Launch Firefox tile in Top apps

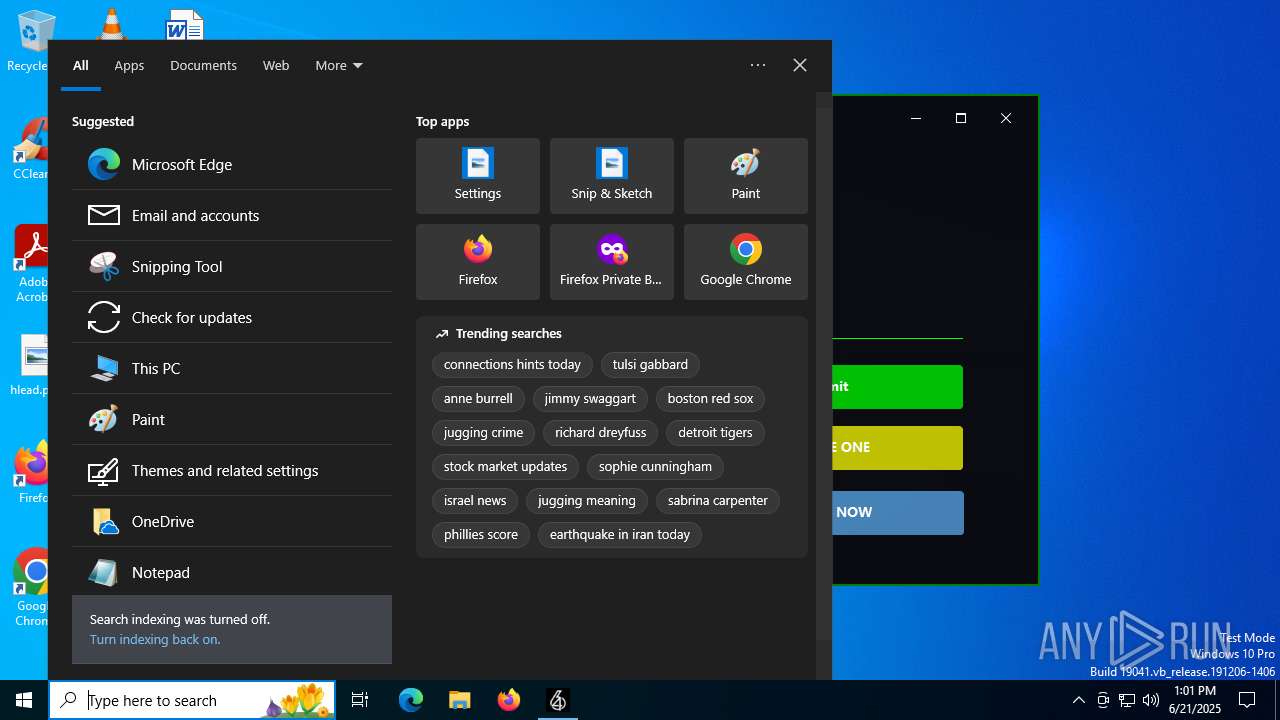pyautogui.click(x=478, y=262)
